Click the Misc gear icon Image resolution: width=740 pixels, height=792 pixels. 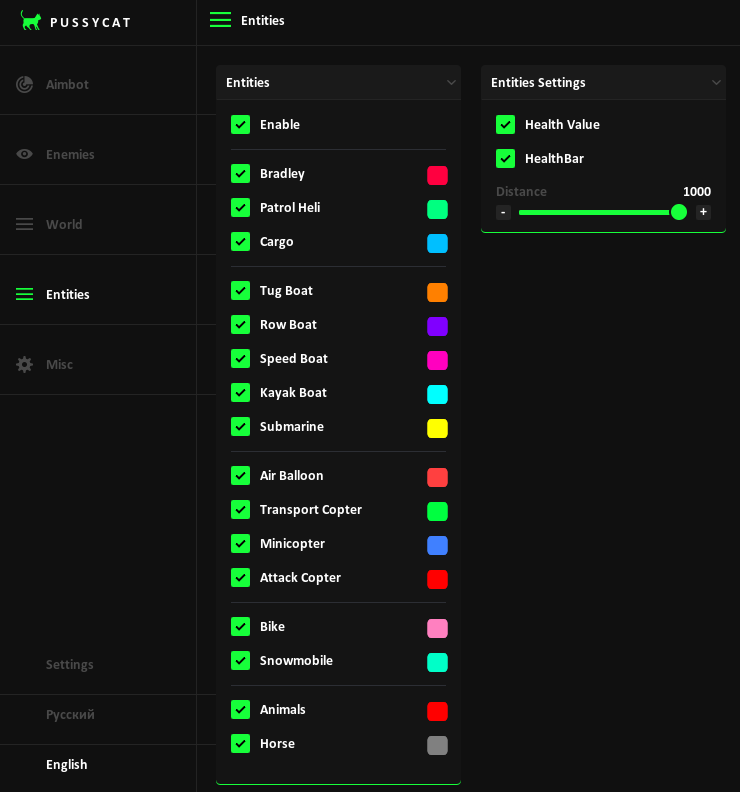[25, 364]
